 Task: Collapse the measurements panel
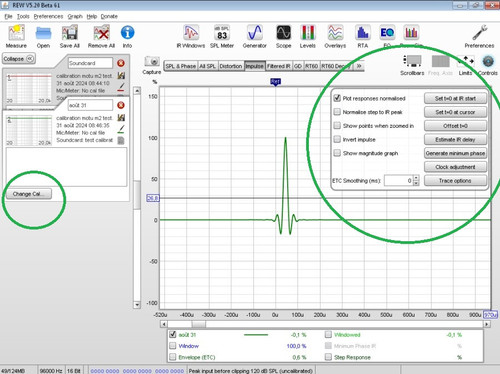19,59
